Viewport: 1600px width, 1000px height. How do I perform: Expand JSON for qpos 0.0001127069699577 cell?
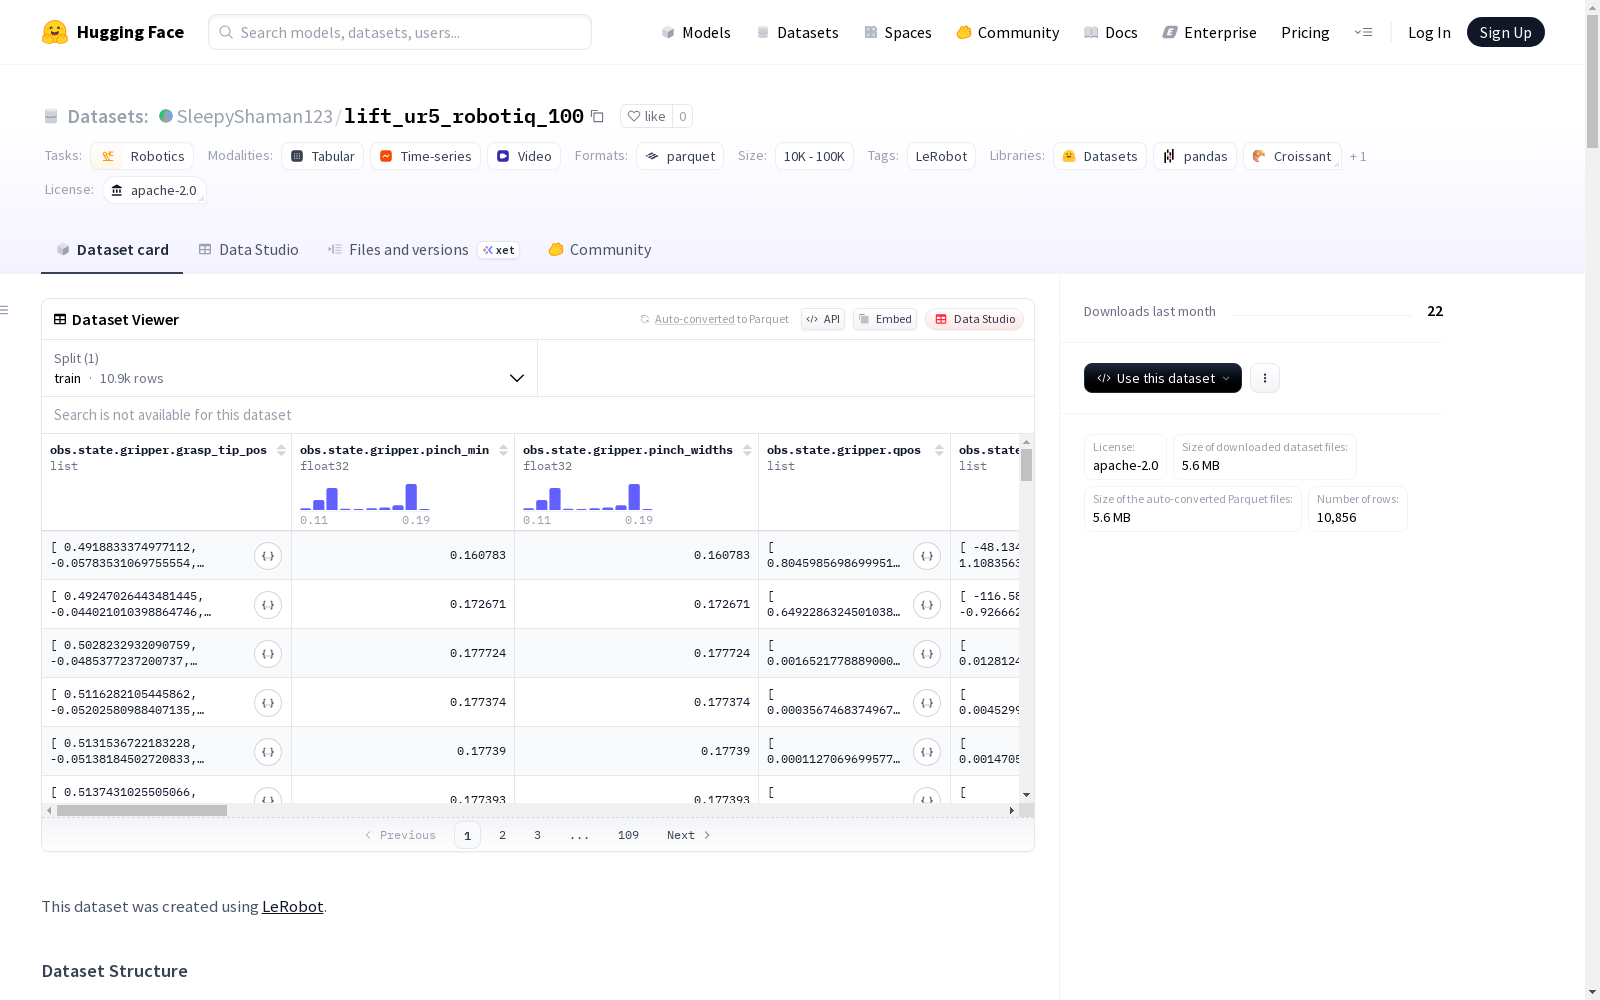(x=927, y=752)
